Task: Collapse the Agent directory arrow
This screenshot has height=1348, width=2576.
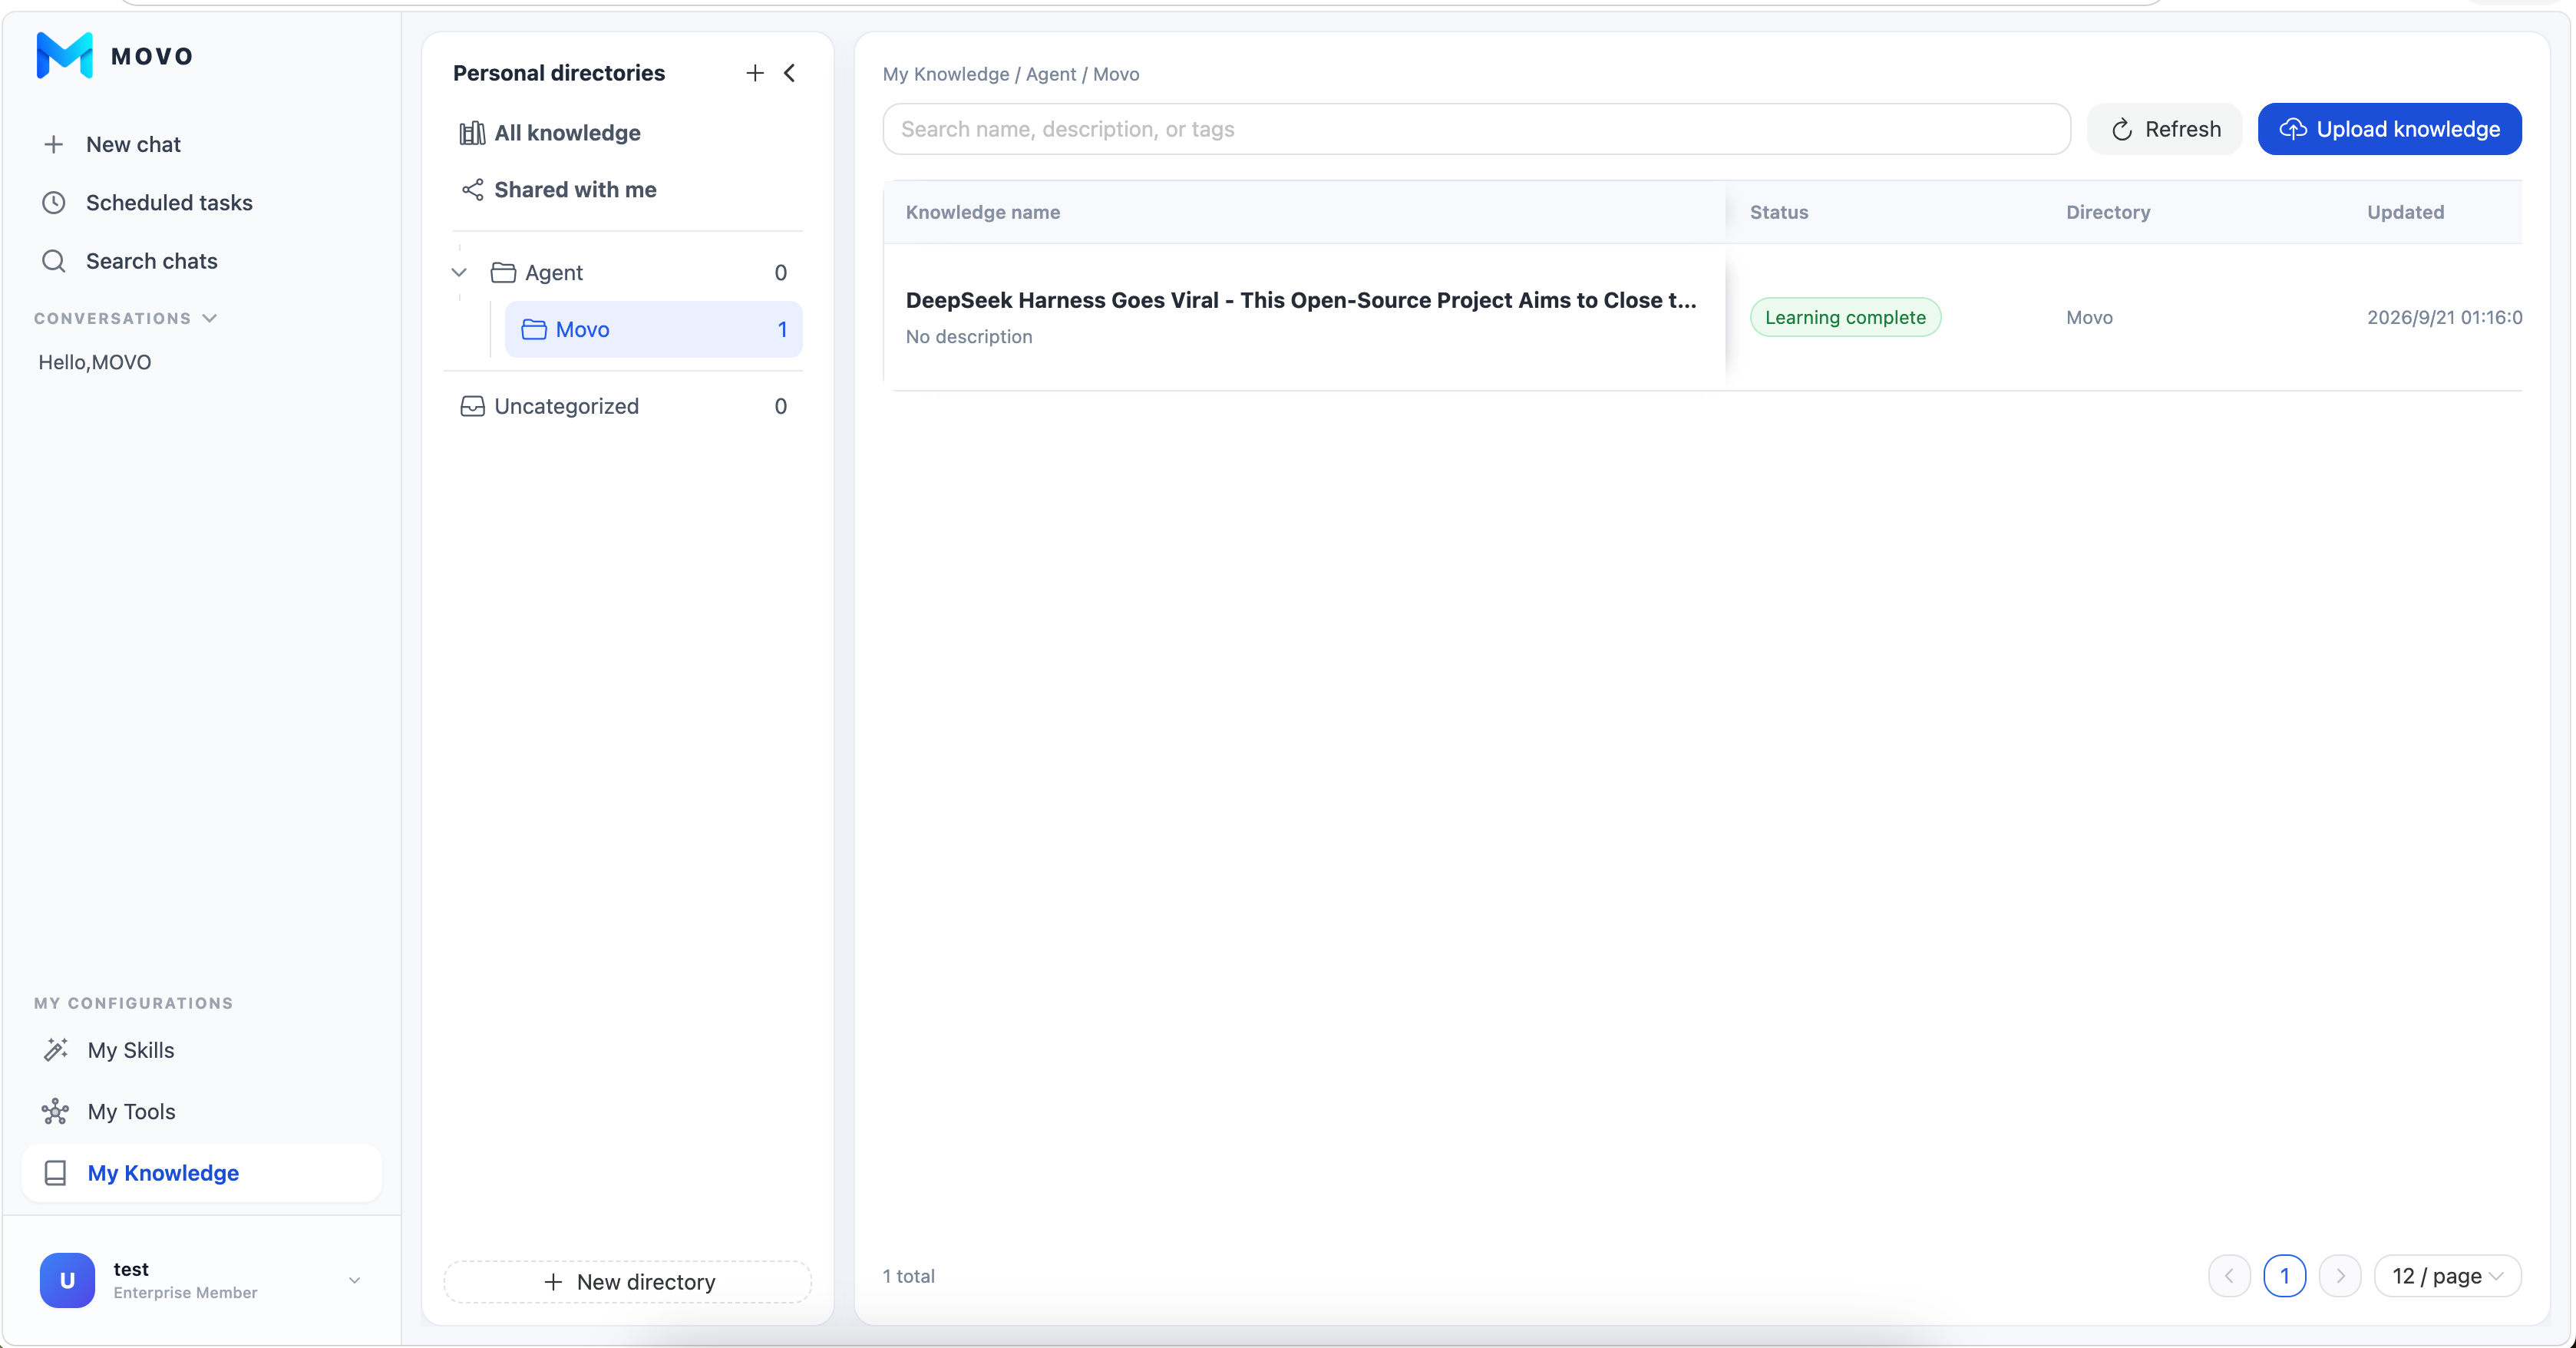Action: (x=459, y=272)
